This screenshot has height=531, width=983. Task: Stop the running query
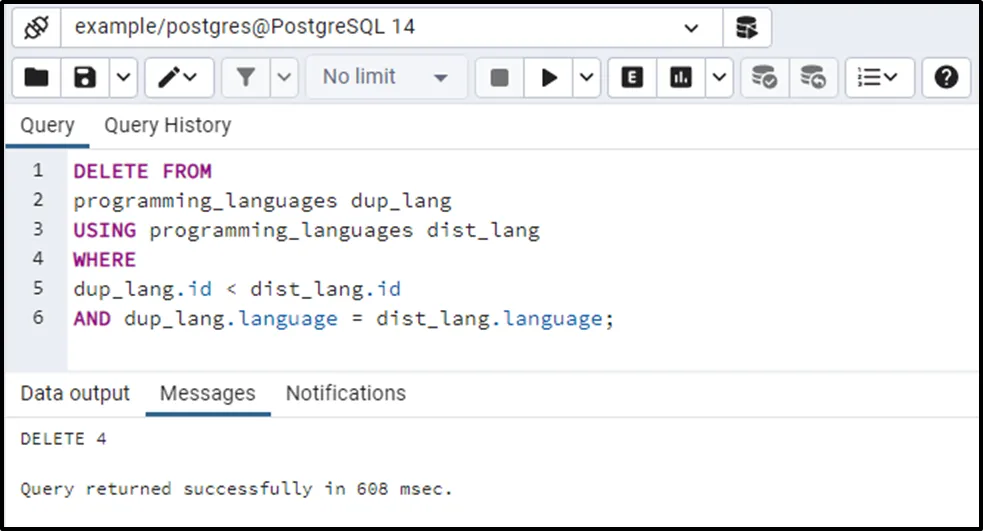coord(499,77)
